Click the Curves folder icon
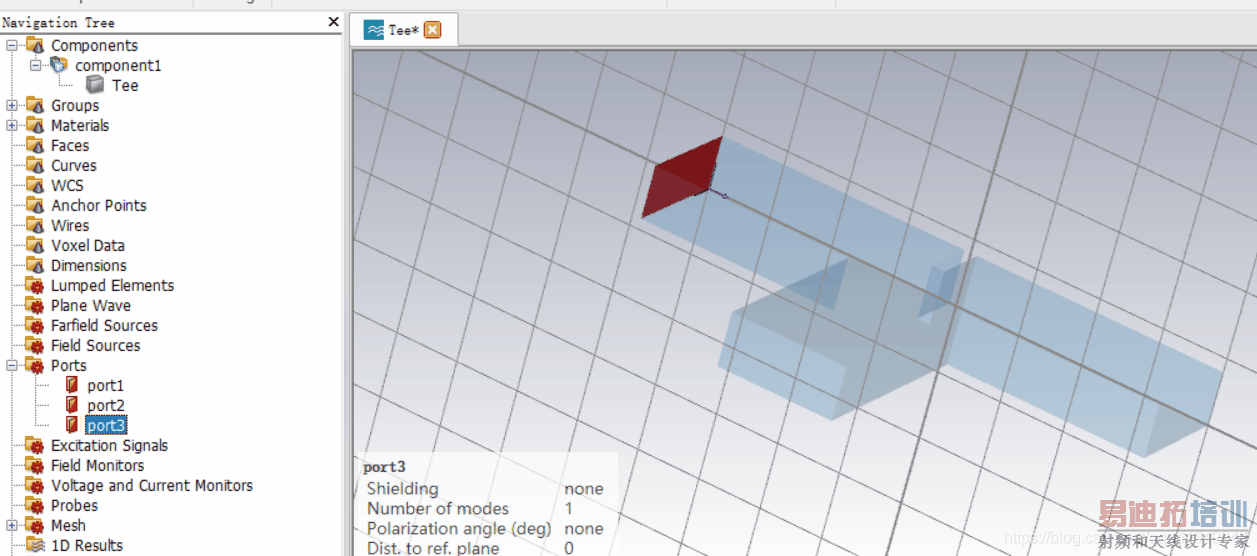Image resolution: width=1257 pixels, height=556 pixels. click(x=35, y=165)
